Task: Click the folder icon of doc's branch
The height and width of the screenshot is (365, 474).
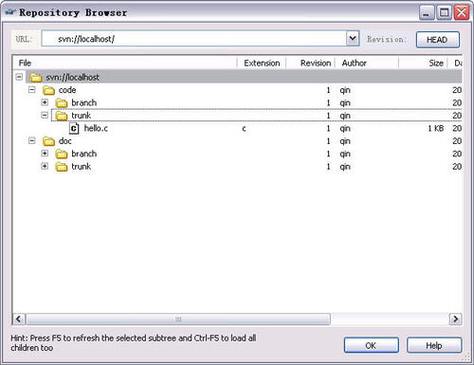Action: click(x=61, y=154)
